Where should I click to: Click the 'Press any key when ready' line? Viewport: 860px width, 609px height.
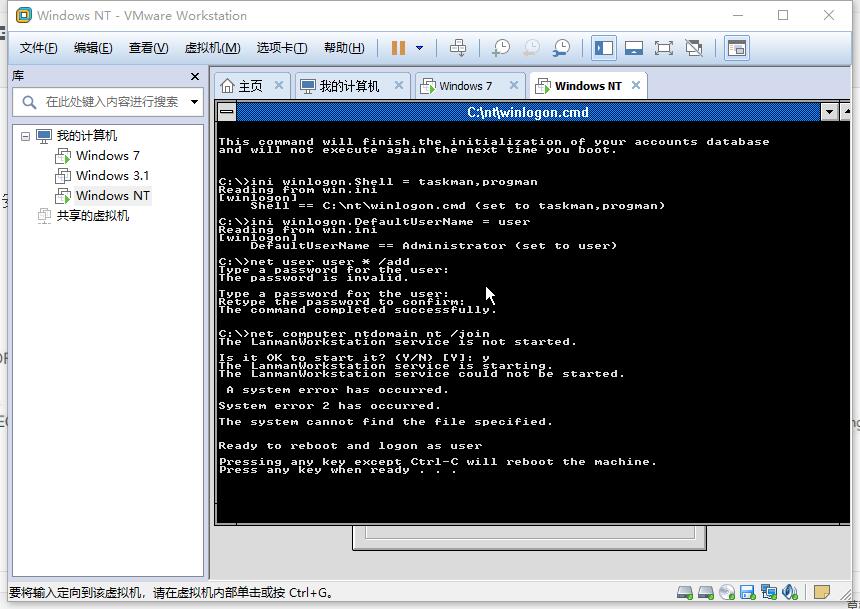pos(337,470)
